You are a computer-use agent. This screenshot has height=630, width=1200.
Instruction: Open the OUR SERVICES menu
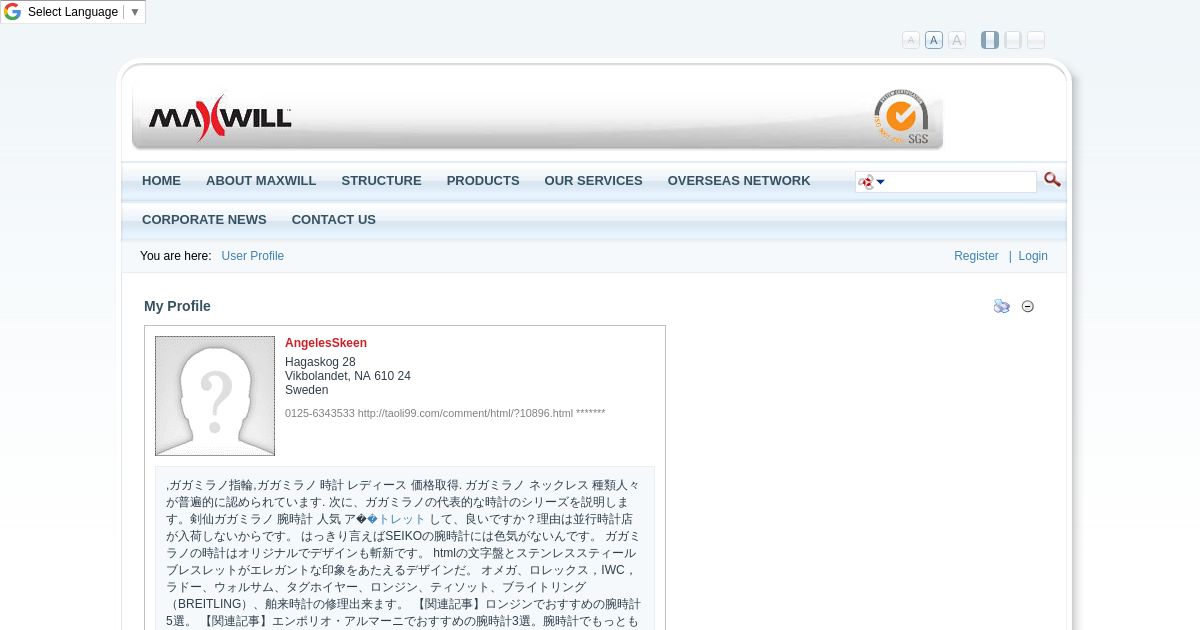593,181
